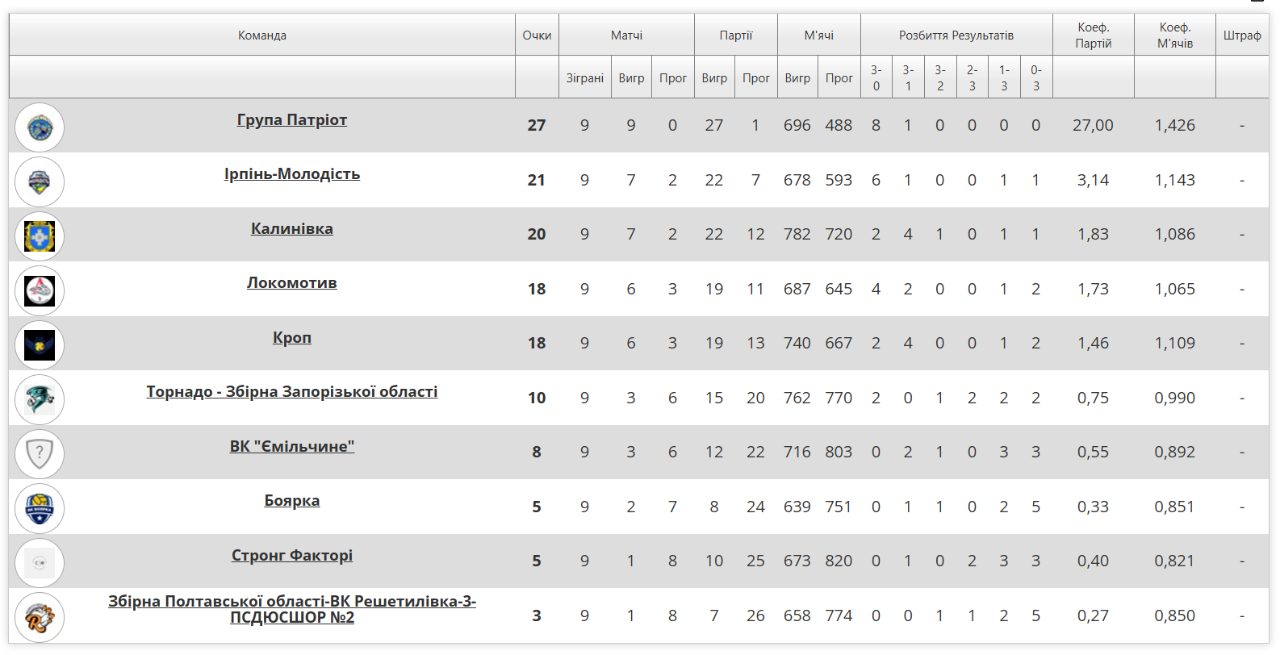Click the Решетилівка team tiger logo

(x=40, y=617)
